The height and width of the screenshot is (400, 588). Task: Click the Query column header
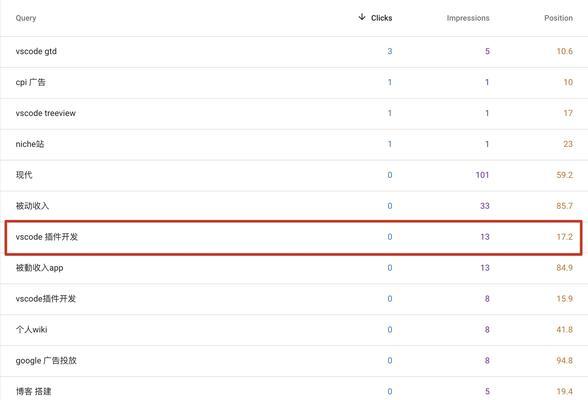pyautogui.click(x=26, y=18)
